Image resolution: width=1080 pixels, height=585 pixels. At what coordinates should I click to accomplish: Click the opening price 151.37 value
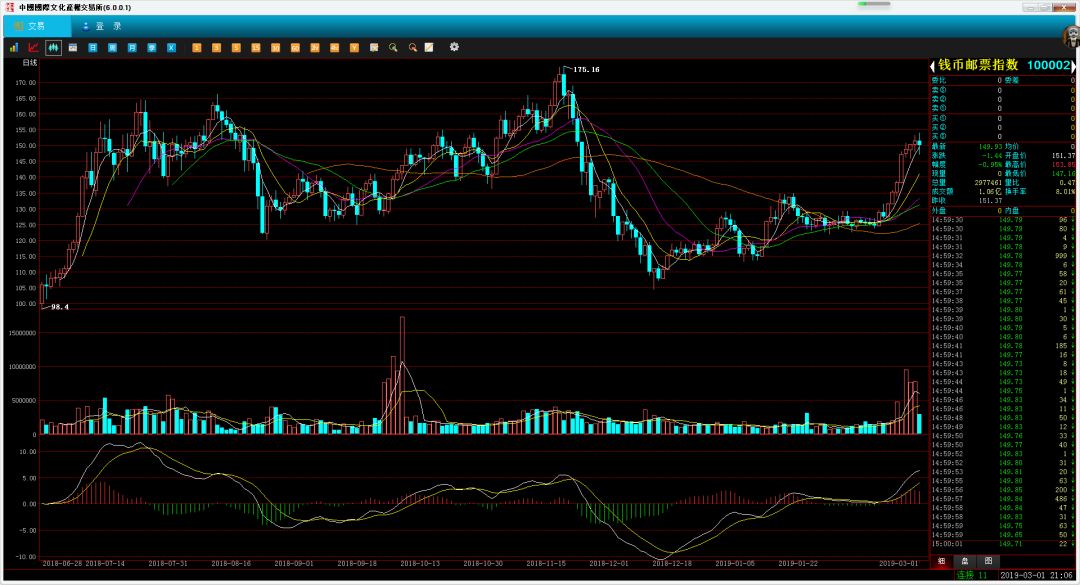coord(1063,156)
